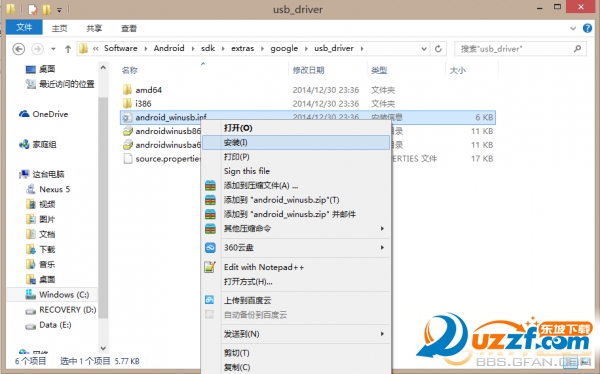The height and width of the screenshot is (374, 600).
Task: Refresh the current folder view
Action: (x=438, y=49)
